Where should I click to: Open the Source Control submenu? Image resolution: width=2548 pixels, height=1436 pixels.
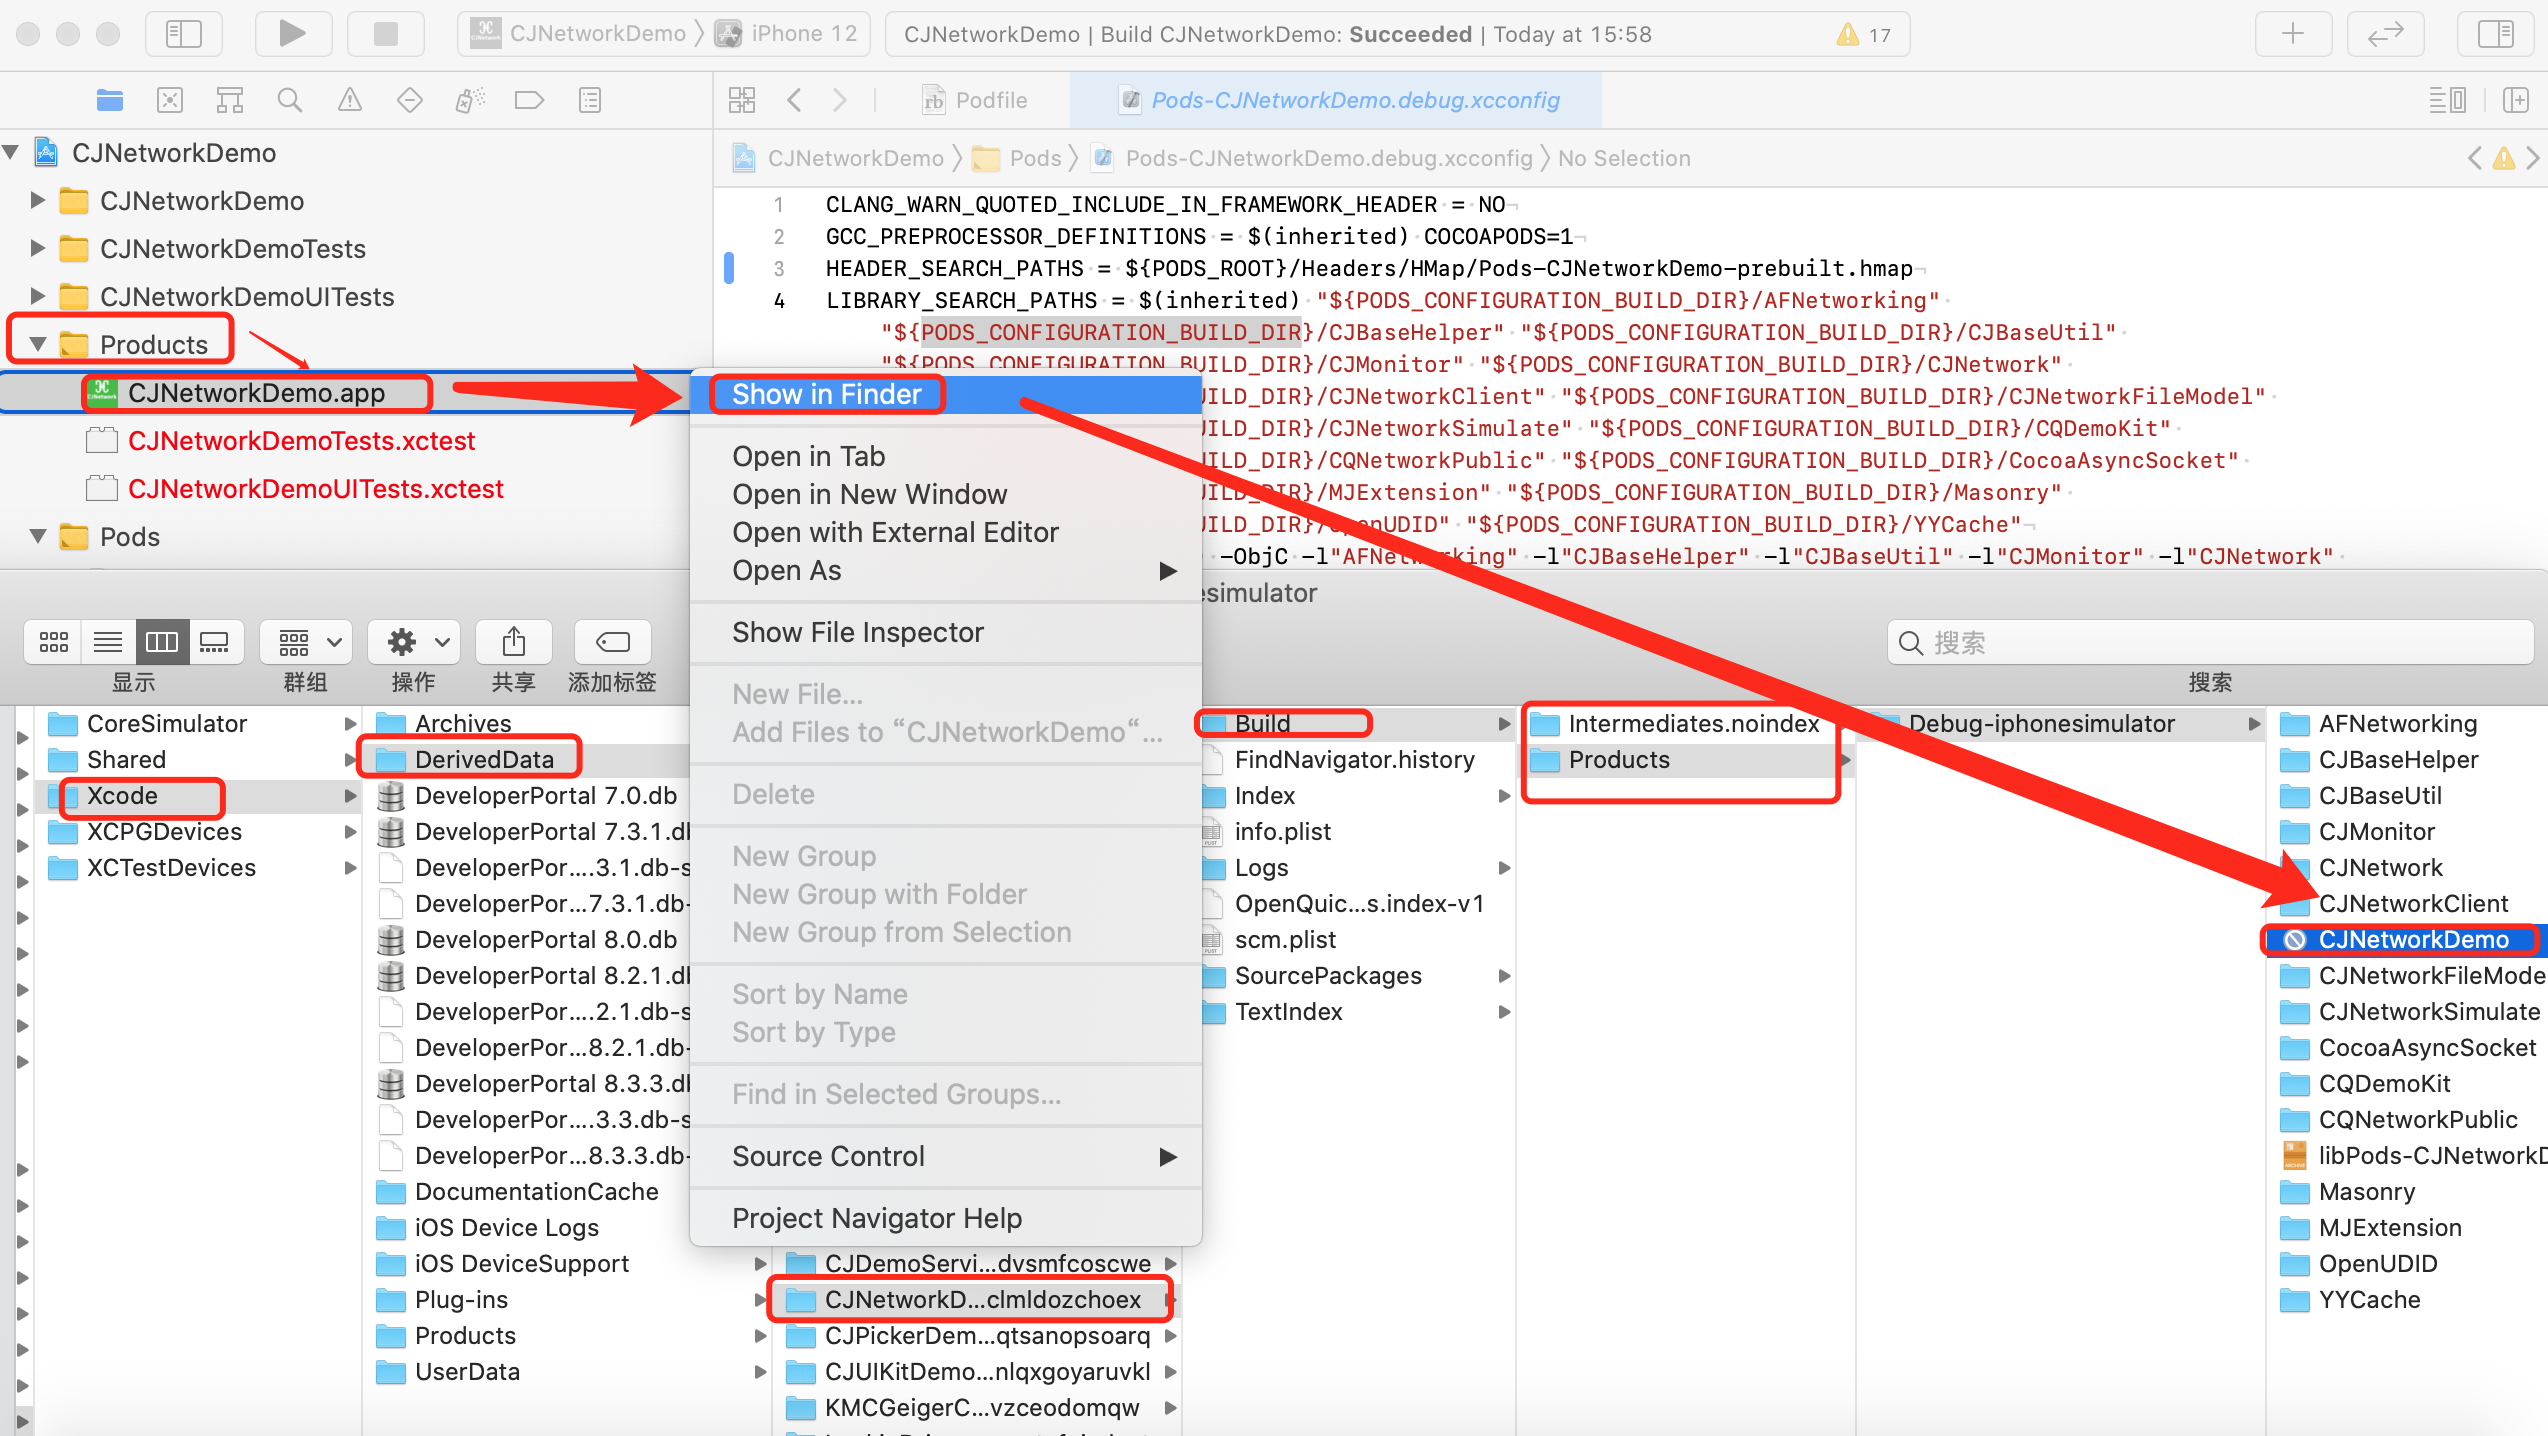point(946,1156)
